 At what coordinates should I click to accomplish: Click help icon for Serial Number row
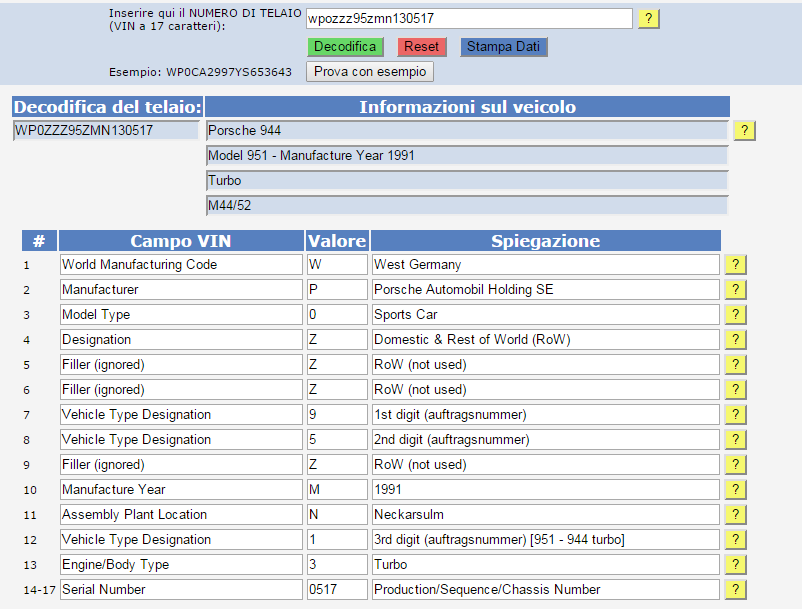pos(735,590)
